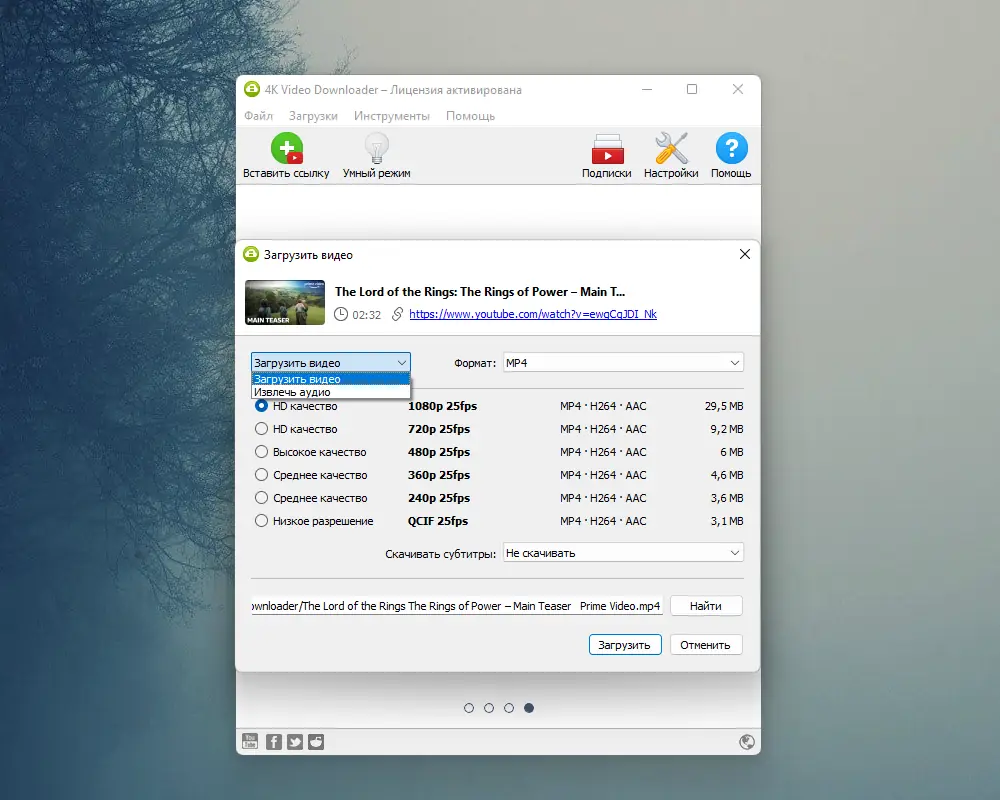Click the 9,2 MB size value

click(727, 429)
